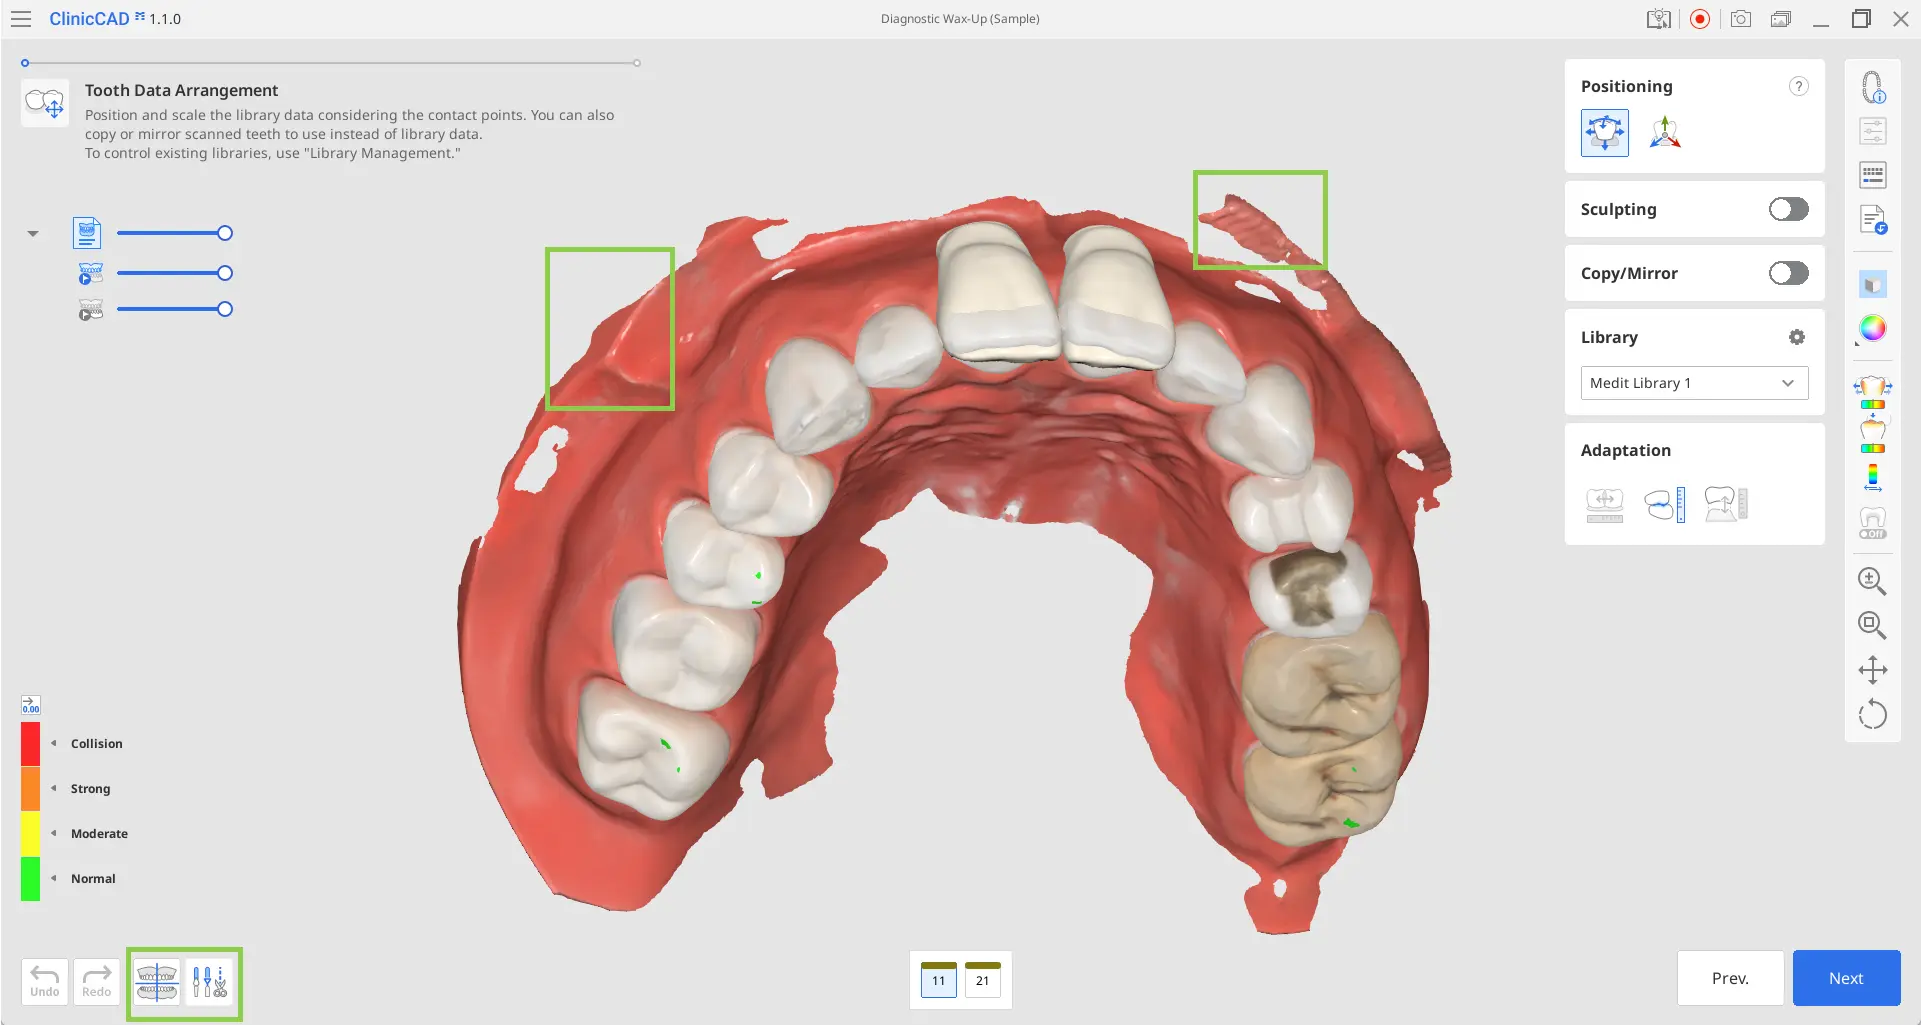
Task: Show contact with antagonist color map icon
Action: 1873,435
